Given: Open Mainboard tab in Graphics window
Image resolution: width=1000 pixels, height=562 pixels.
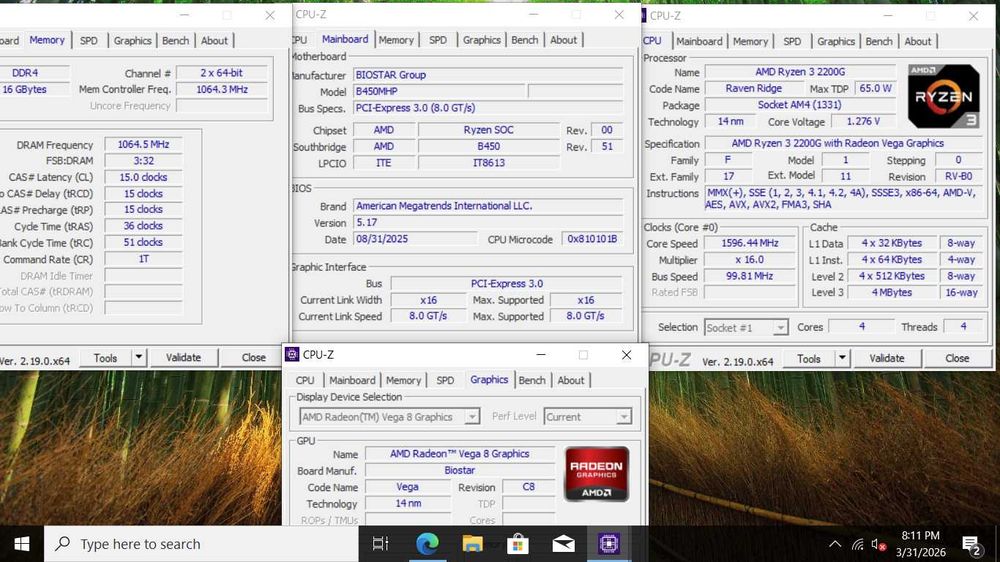Looking at the screenshot, I should [352, 380].
